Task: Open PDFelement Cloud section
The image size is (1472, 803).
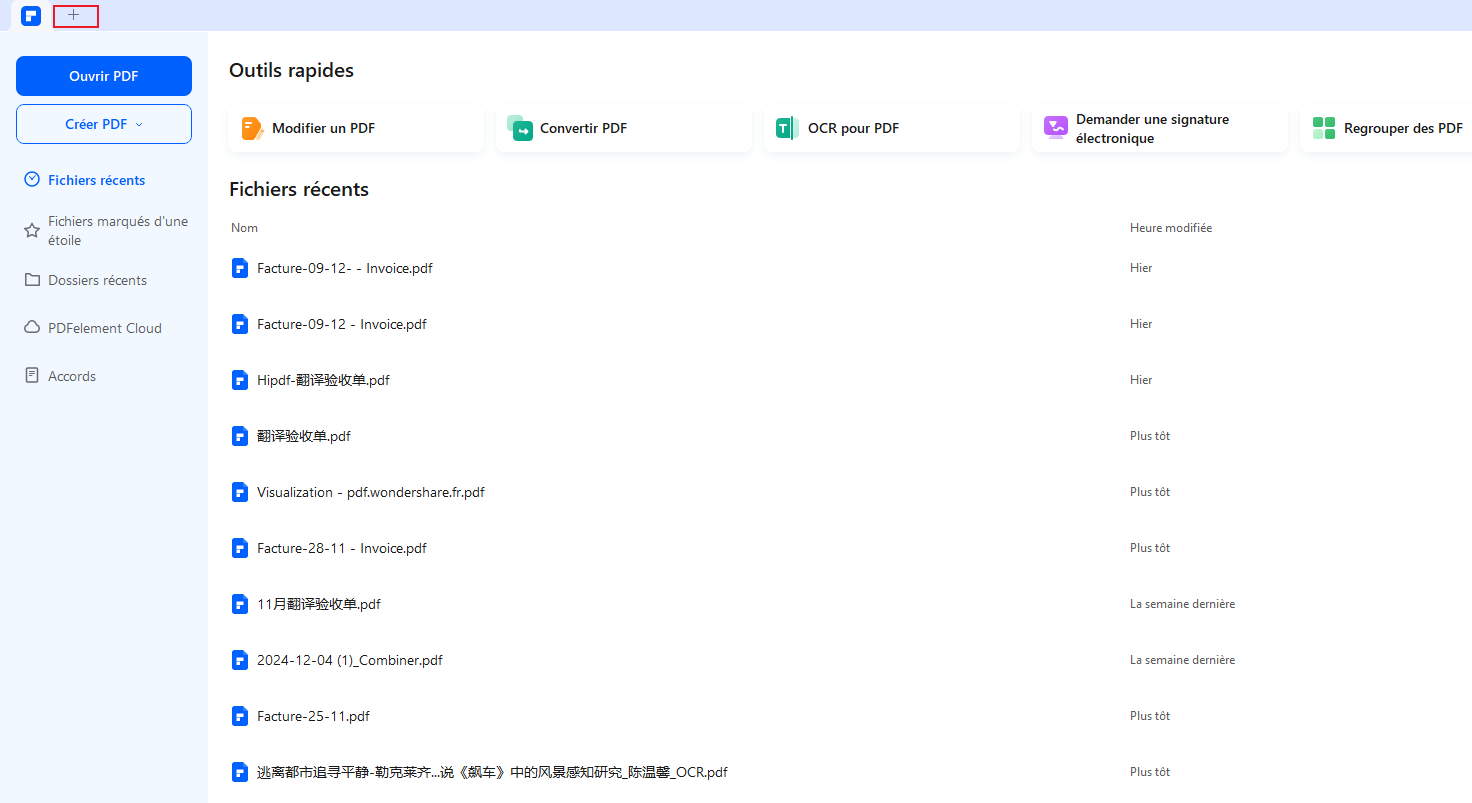Action: [x=105, y=328]
